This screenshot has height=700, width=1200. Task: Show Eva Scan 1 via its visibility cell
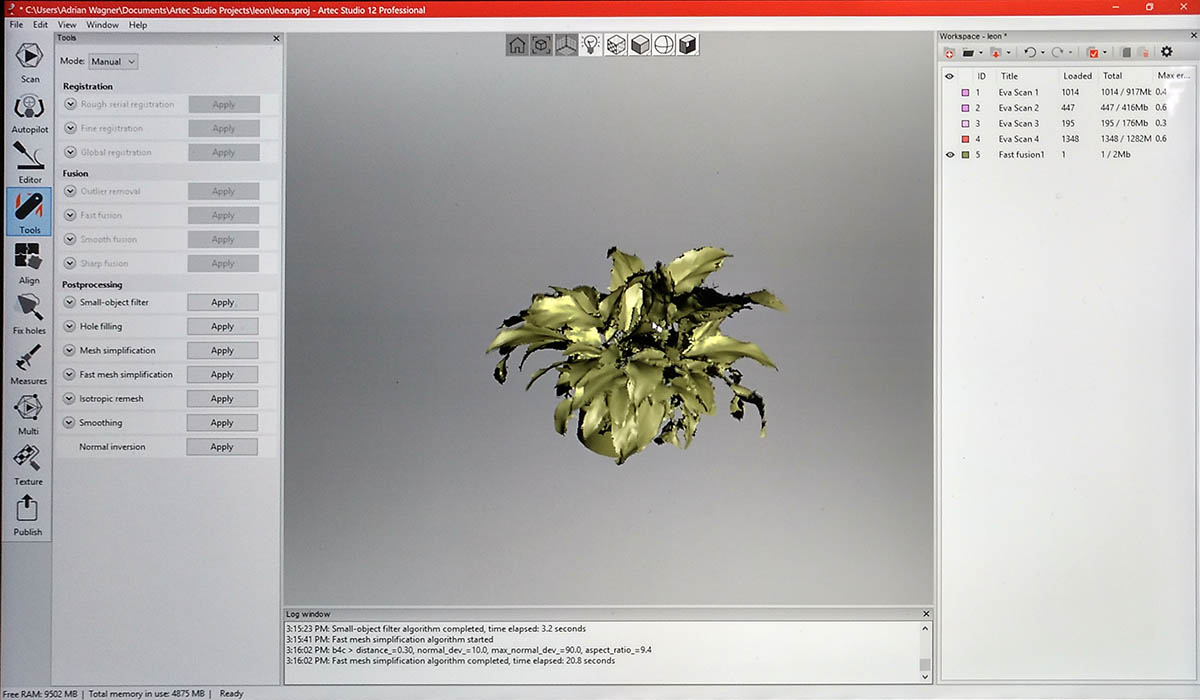950,92
